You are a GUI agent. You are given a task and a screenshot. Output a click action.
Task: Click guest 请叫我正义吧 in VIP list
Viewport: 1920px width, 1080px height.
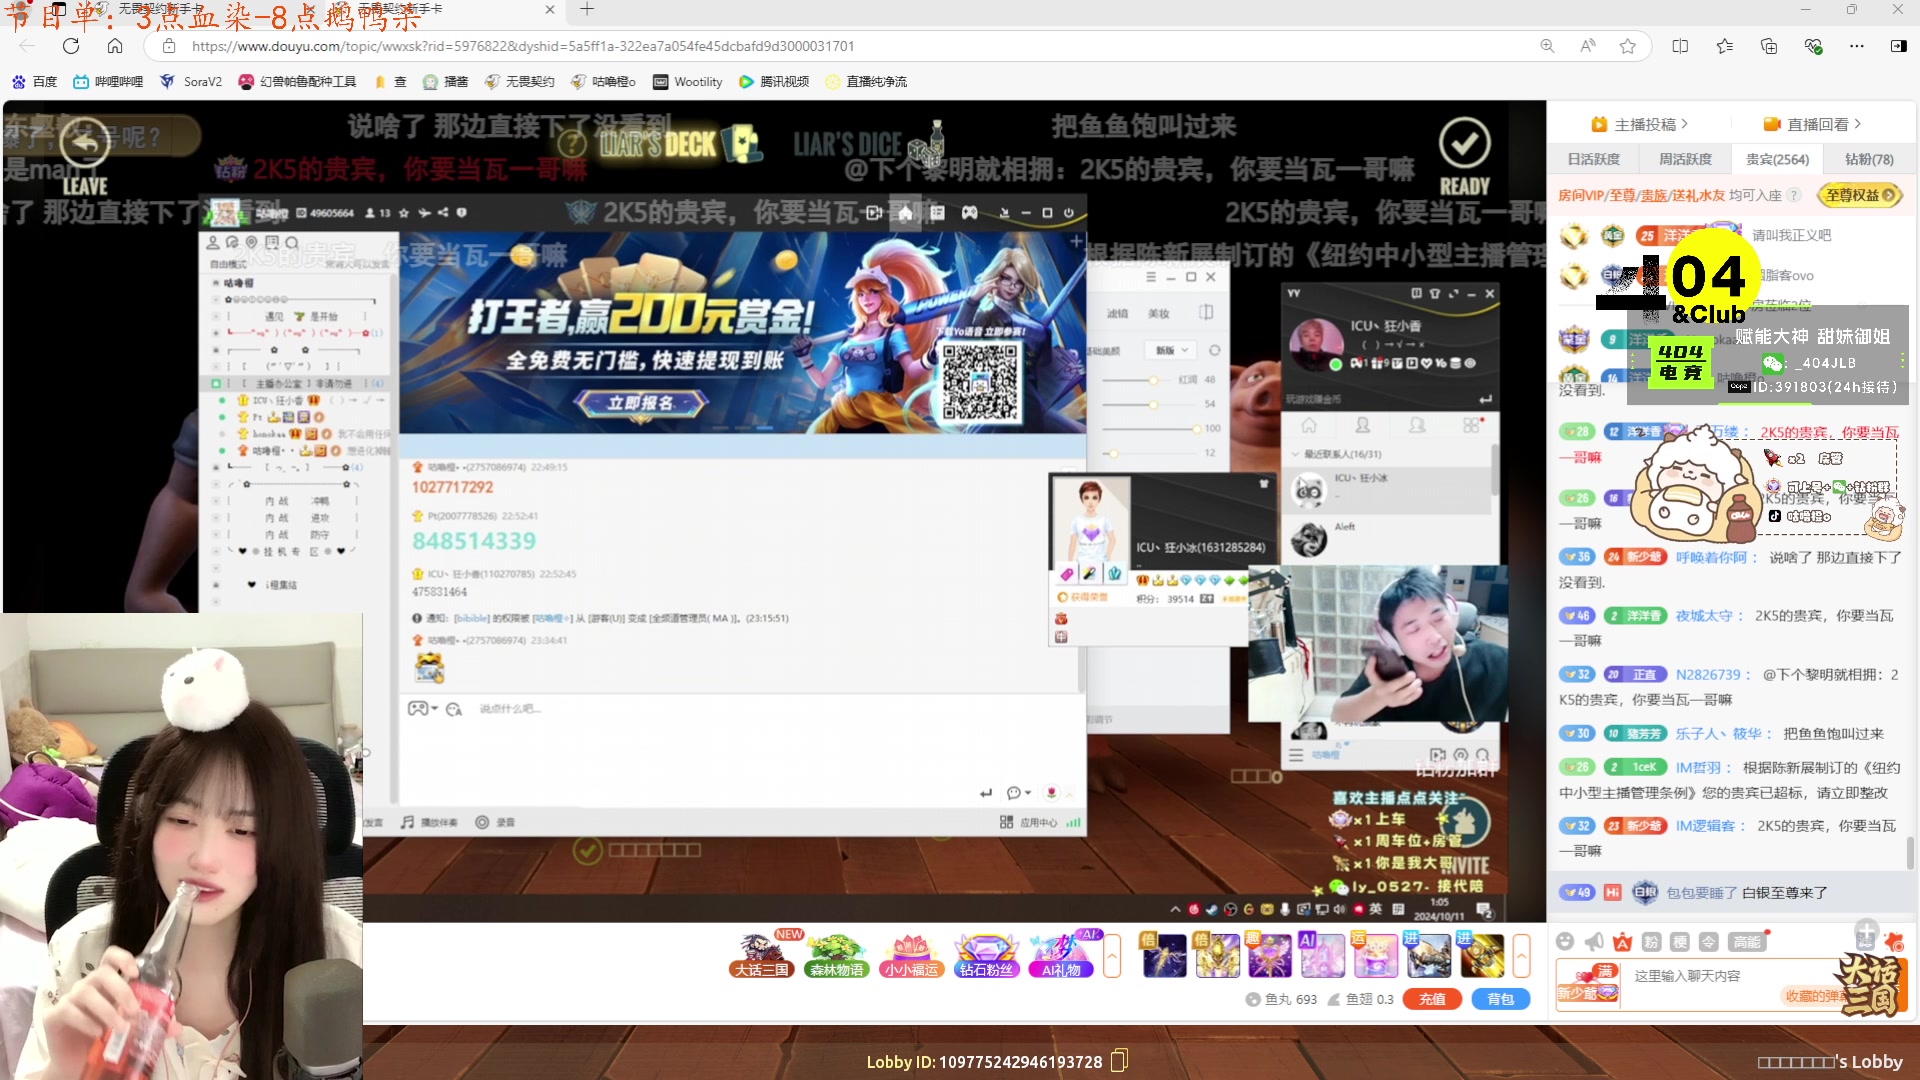pyautogui.click(x=1791, y=235)
